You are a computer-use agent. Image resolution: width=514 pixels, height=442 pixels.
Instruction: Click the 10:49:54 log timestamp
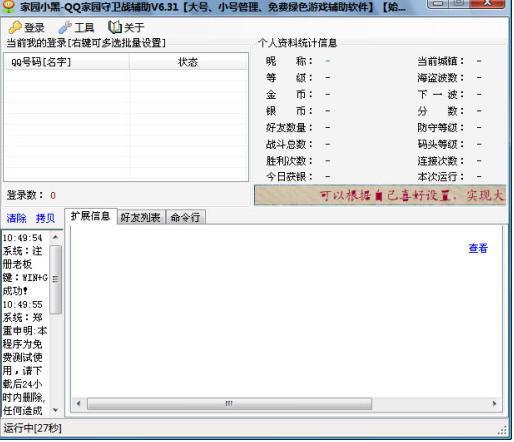[x=23, y=238]
